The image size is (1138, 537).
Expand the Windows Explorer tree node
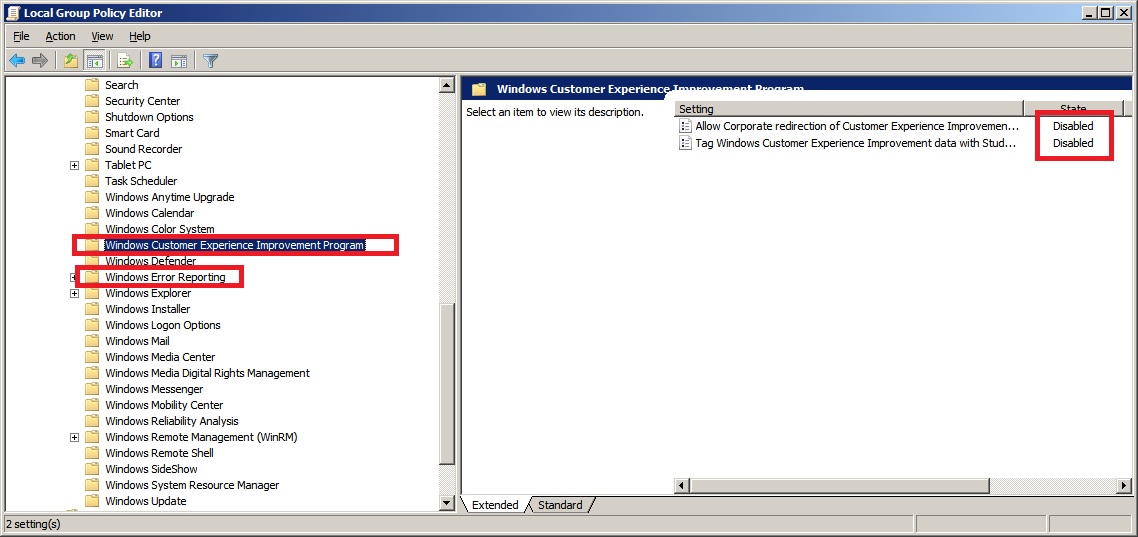pos(74,293)
